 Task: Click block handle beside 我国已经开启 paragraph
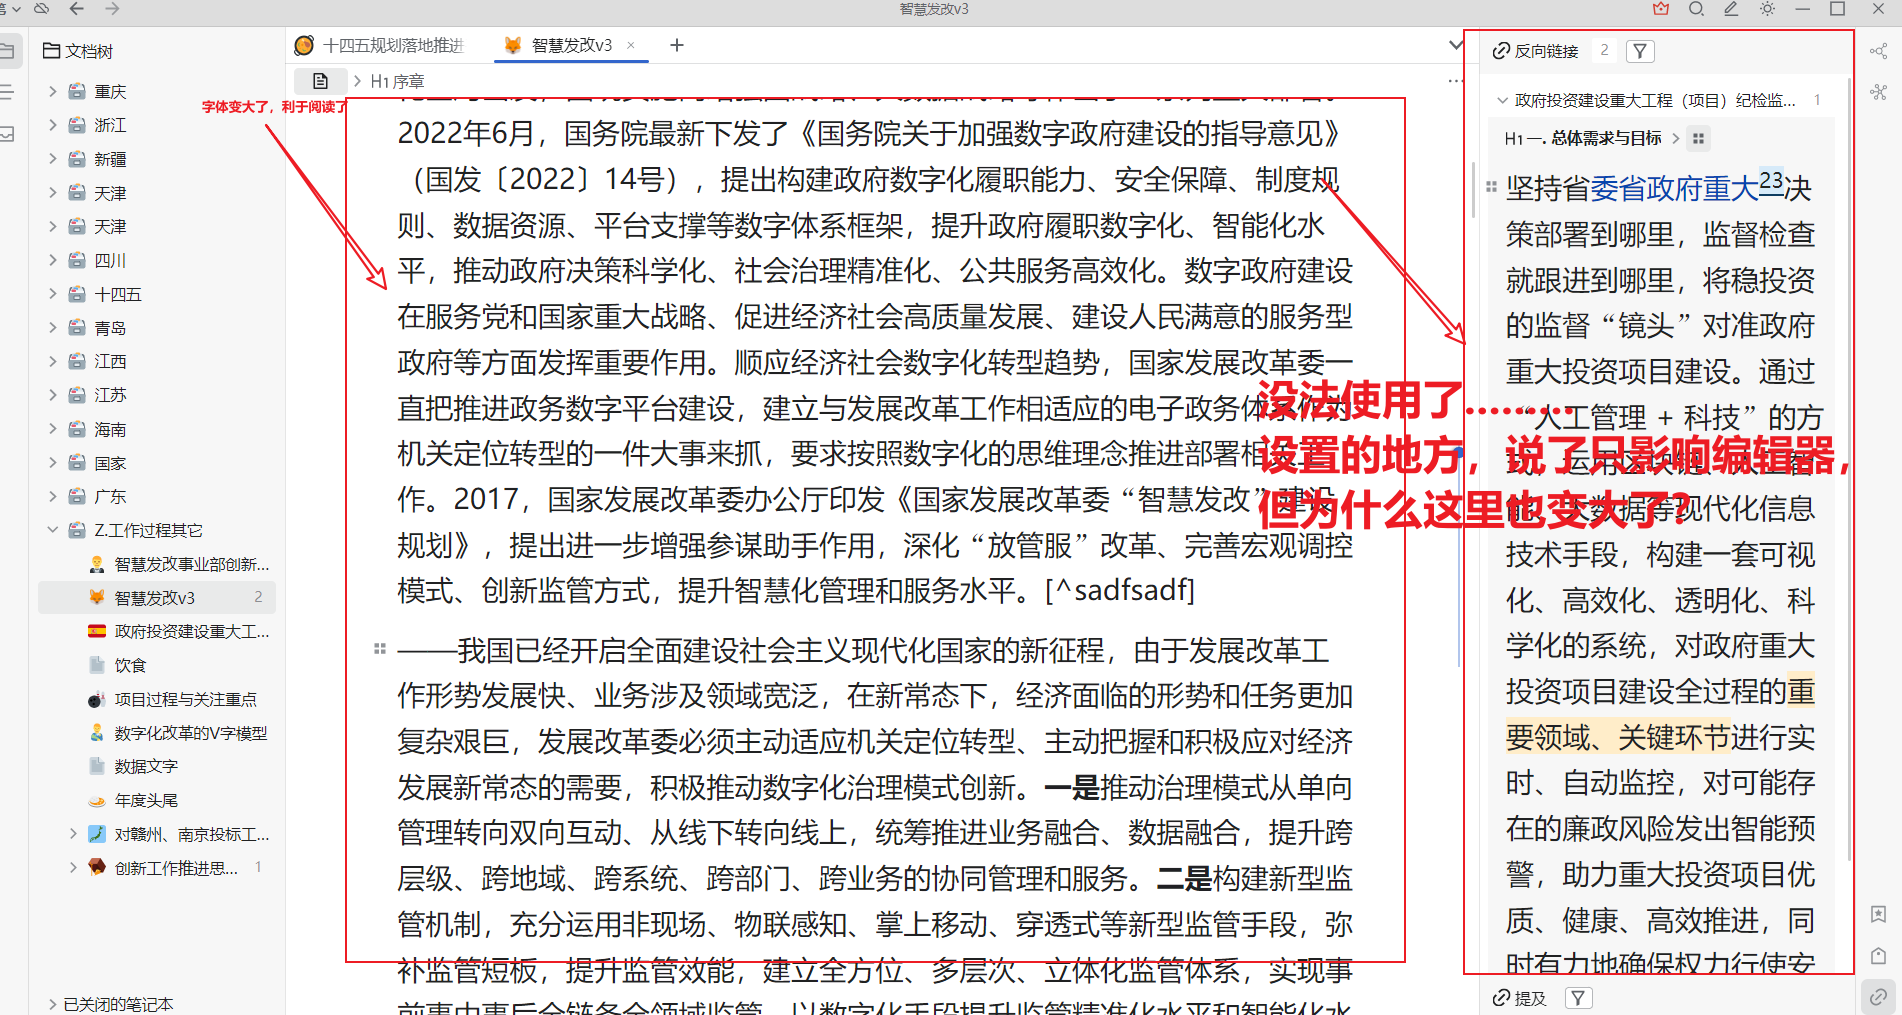[380, 649]
